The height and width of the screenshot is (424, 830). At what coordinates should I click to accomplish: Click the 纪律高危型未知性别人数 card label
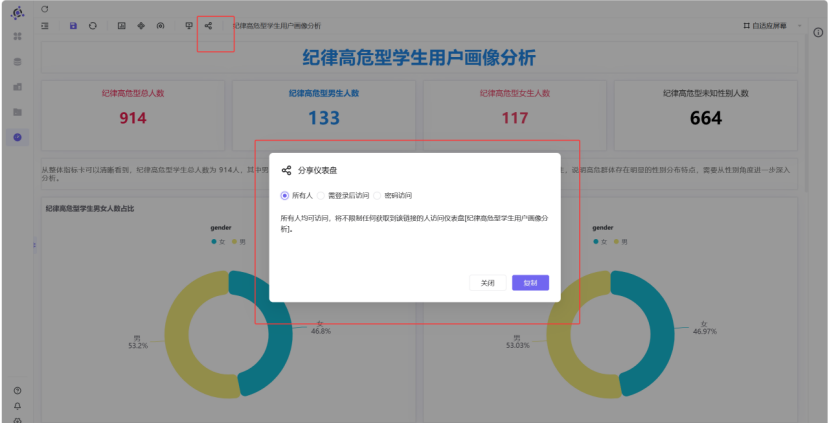coord(706,93)
